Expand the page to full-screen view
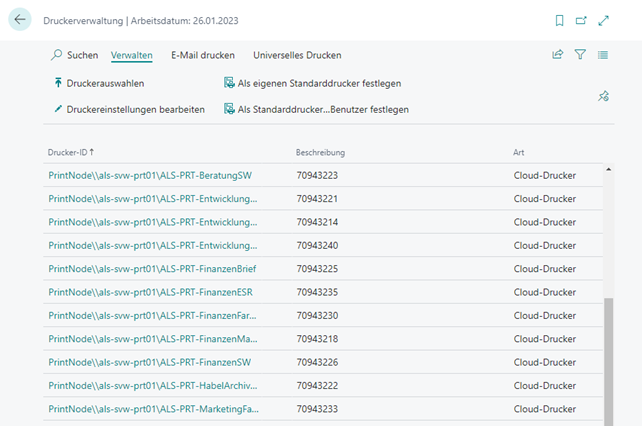The height and width of the screenshot is (426, 642). tap(603, 20)
